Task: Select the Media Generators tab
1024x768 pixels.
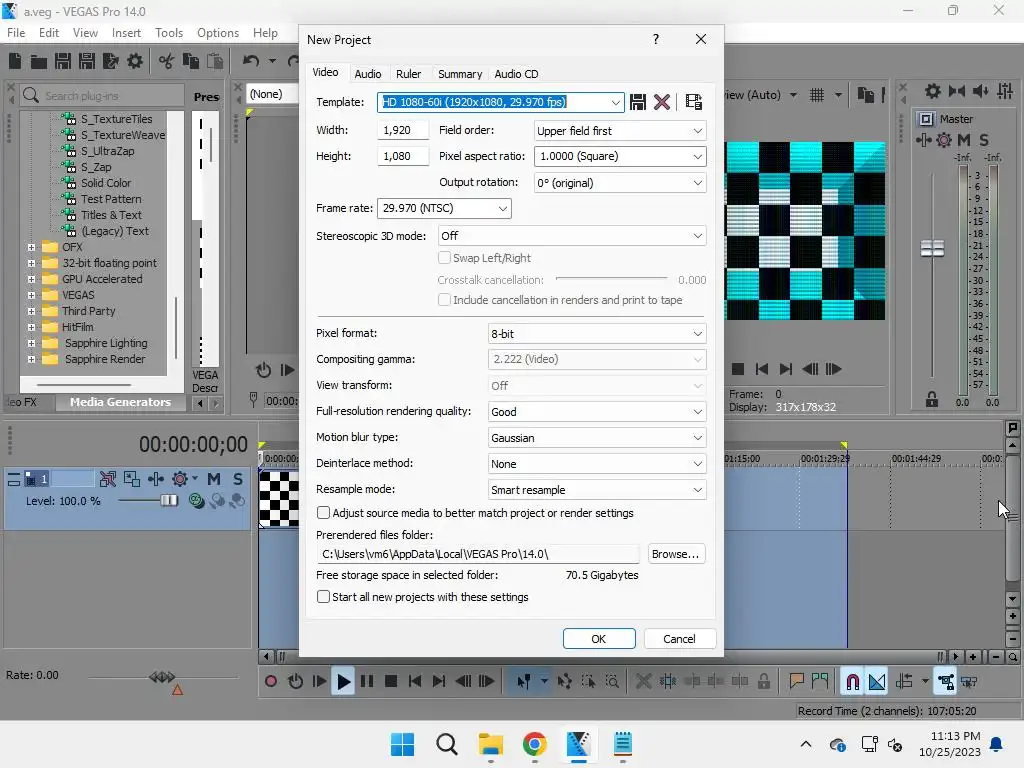Action: point(120,402)
